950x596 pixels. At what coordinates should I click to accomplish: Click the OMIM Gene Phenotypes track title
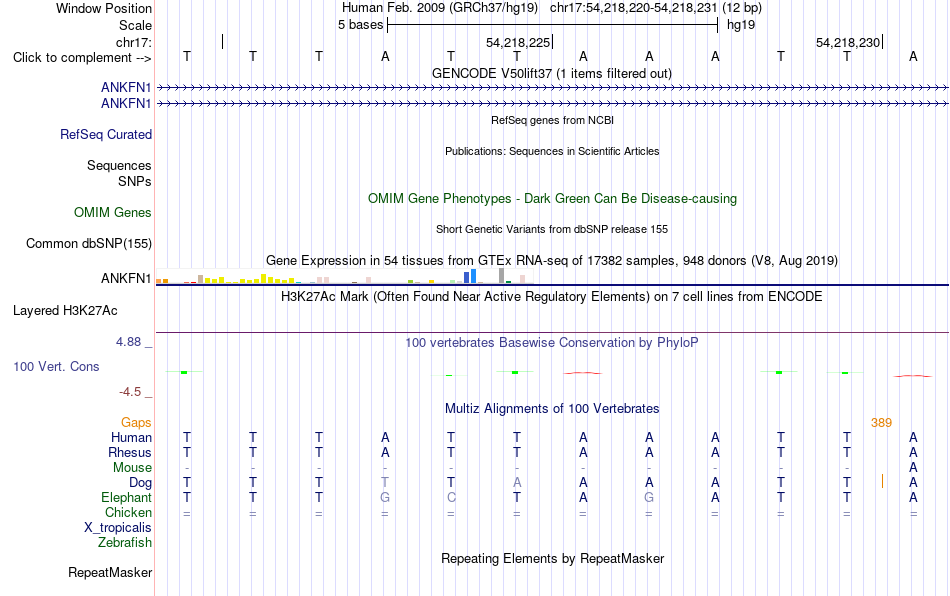click(x=552, y=199)
